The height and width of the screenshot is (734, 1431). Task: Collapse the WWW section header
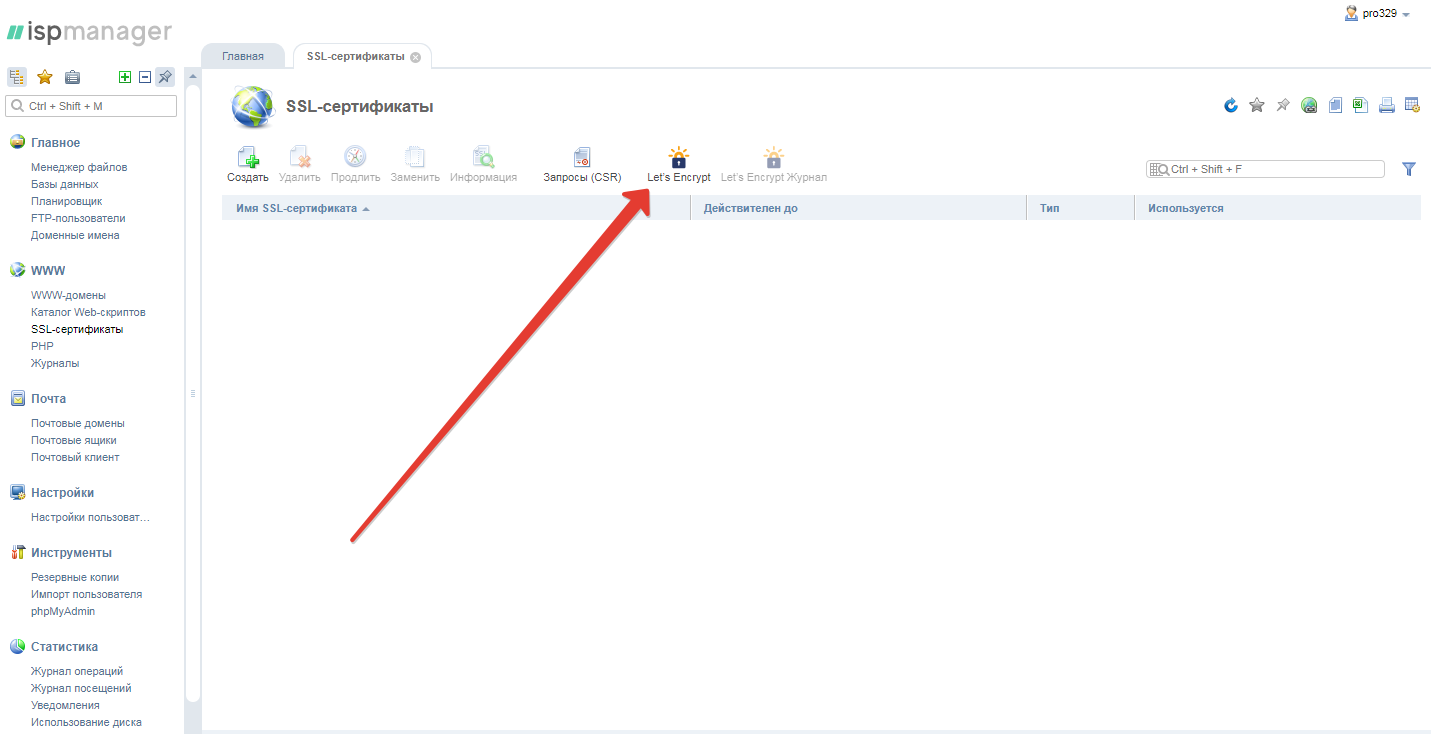click(48, 271)
